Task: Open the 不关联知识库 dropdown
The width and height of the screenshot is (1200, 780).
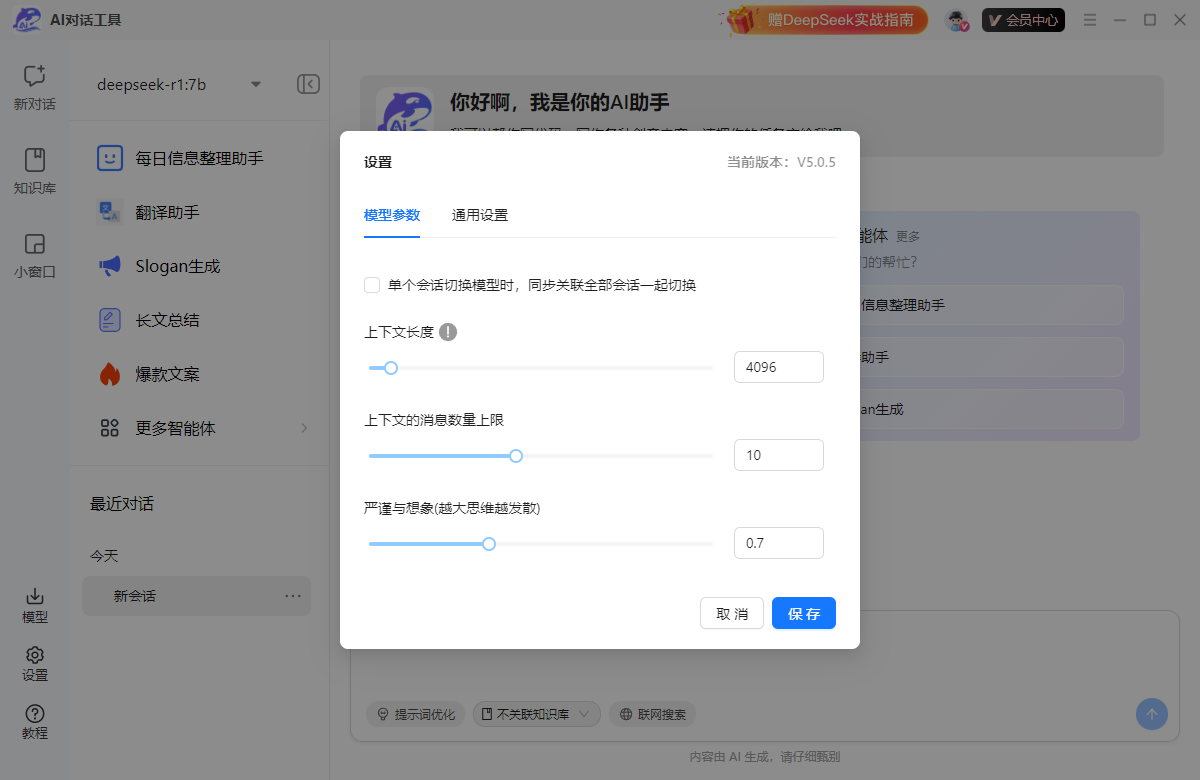Action: click(538, 714)
